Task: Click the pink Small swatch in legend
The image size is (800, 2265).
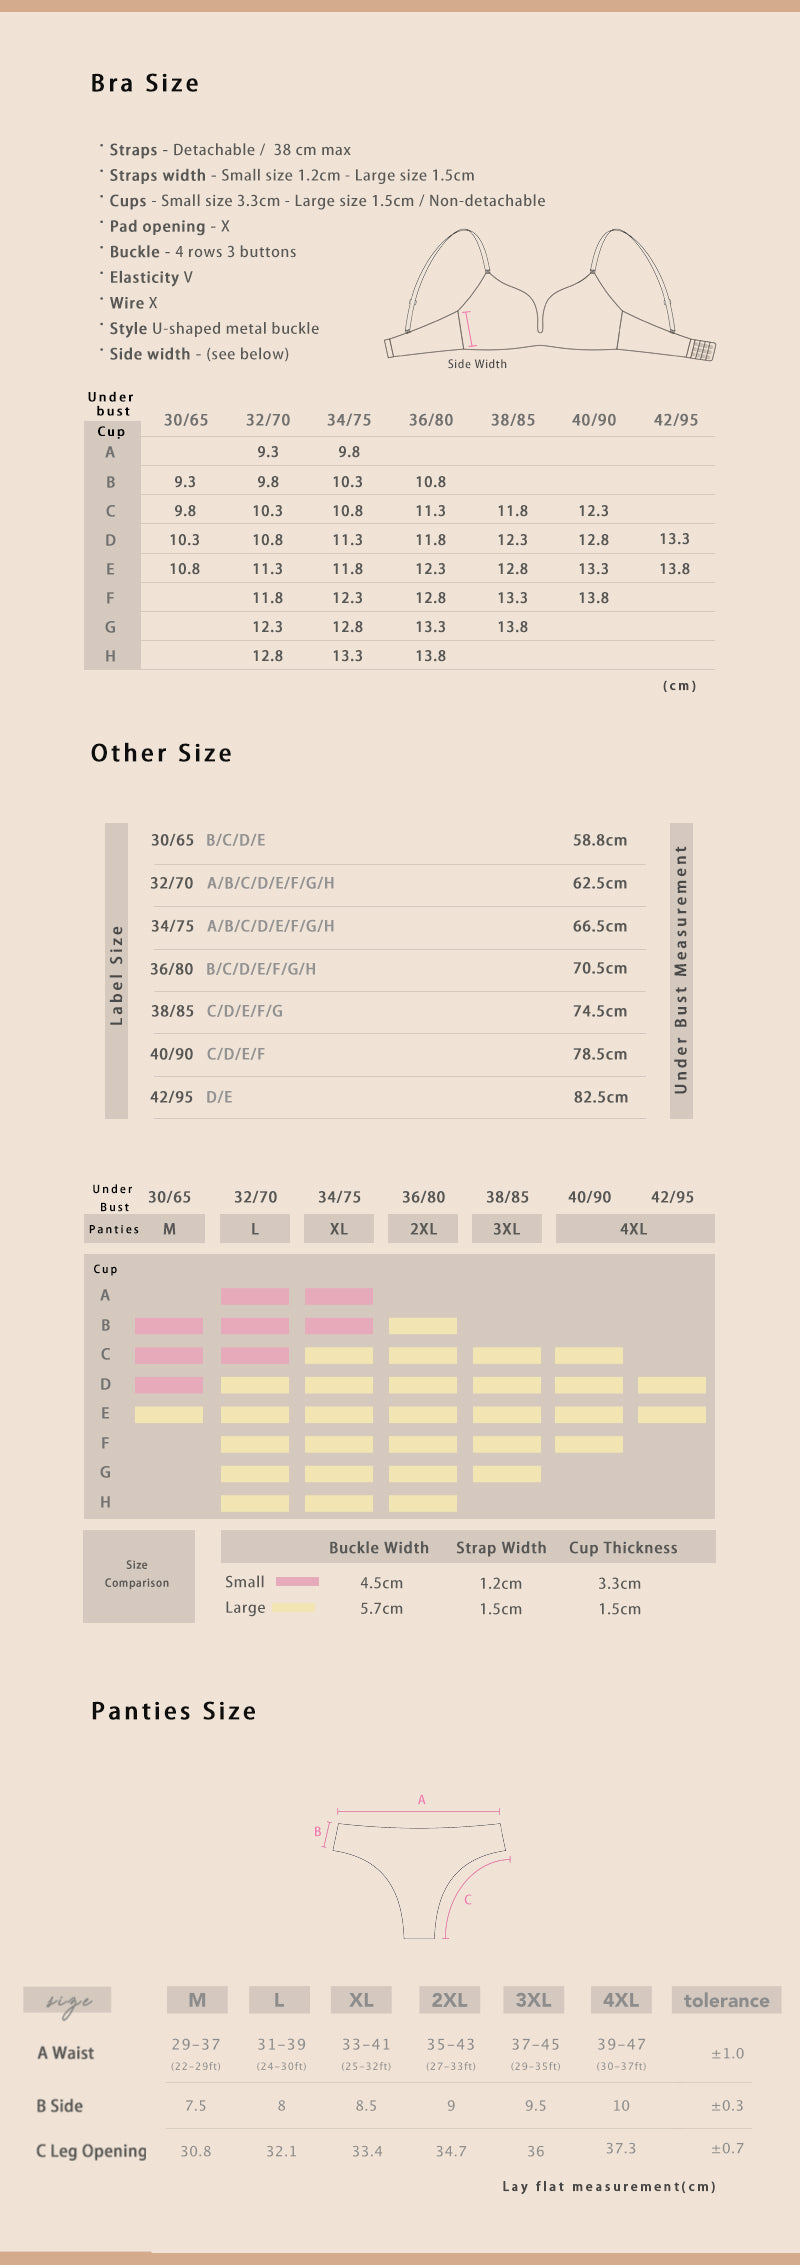Action: point(297,1581)
